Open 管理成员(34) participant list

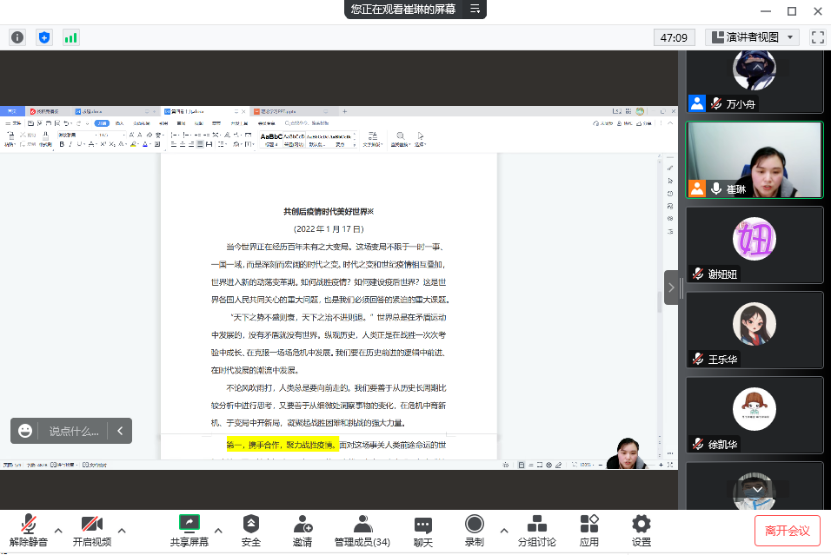362,530
